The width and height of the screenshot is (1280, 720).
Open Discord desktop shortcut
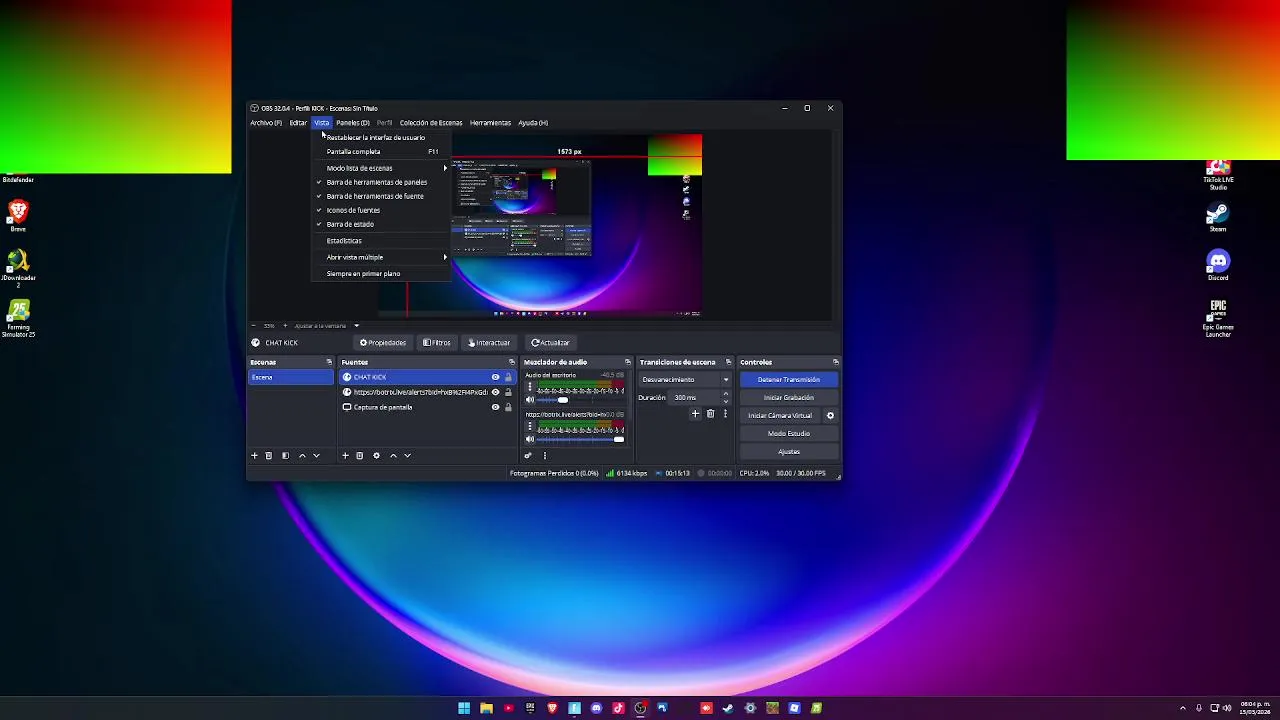click(1217, 266)
